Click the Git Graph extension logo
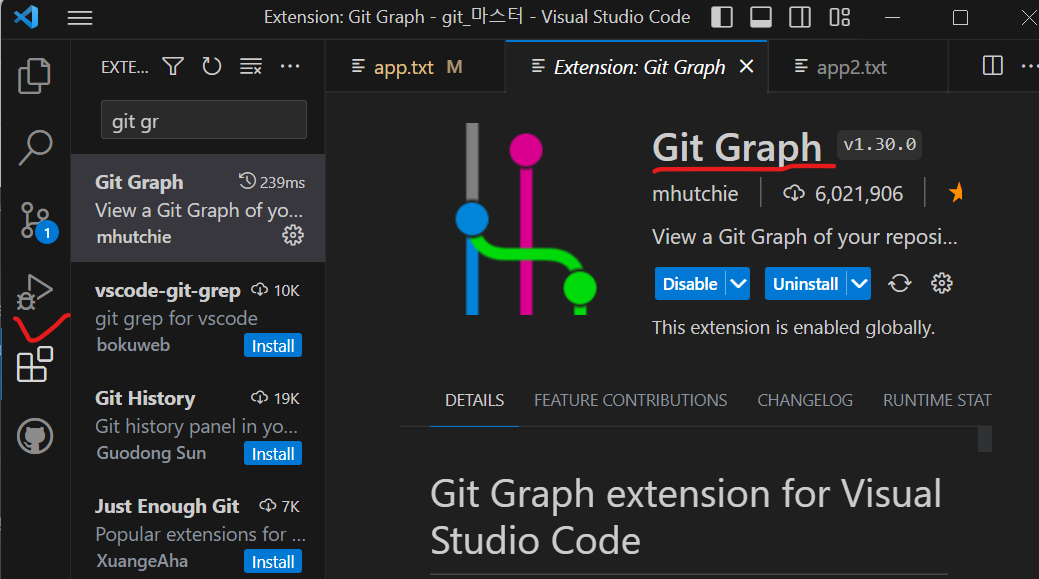This screenshot has height=579, width=1039. 526,219
